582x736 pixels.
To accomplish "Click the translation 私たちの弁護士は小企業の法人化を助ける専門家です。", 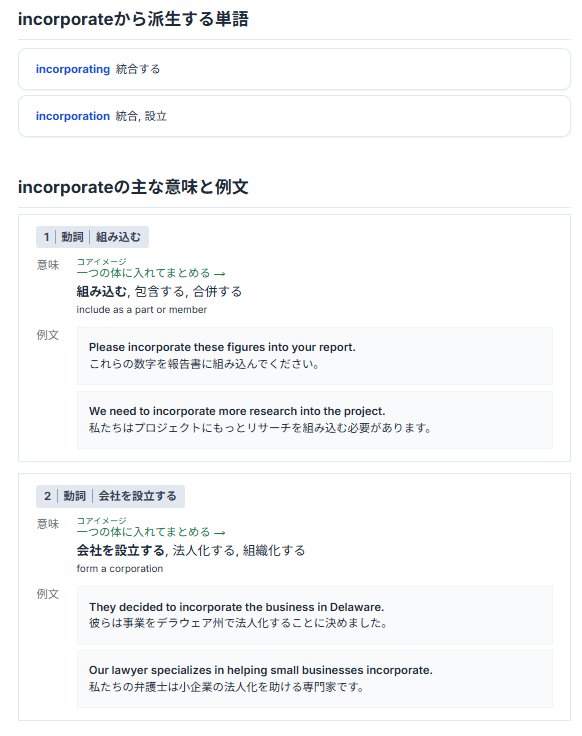I will click(x=227, y=687).
